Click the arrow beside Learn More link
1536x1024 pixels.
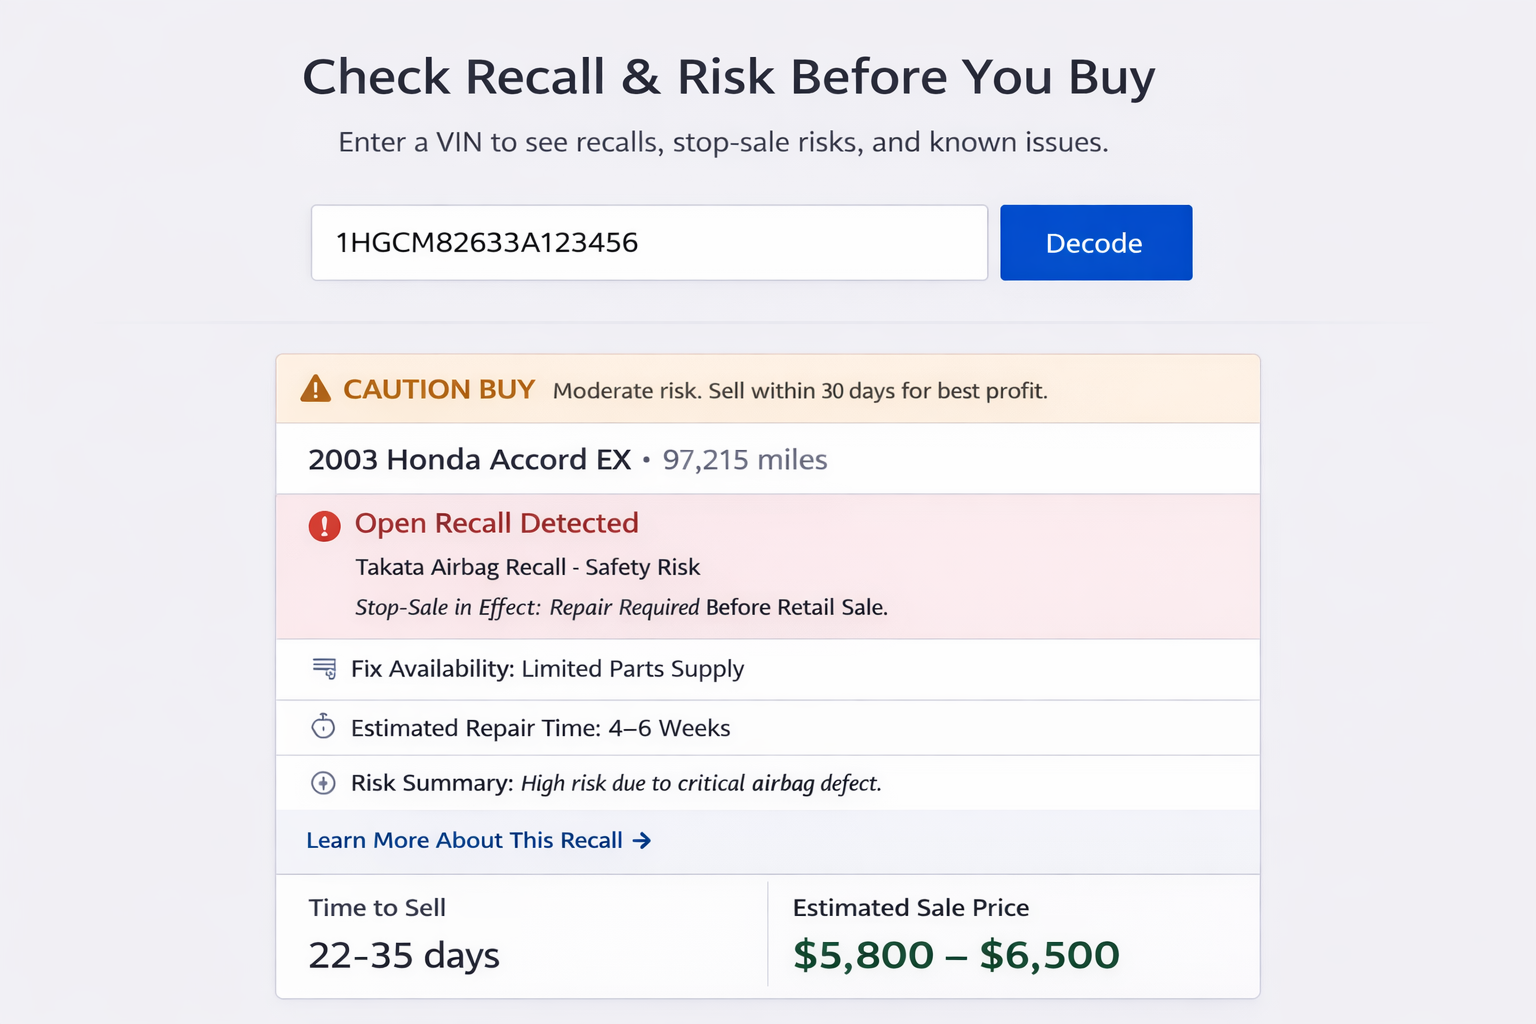(642, 841)
